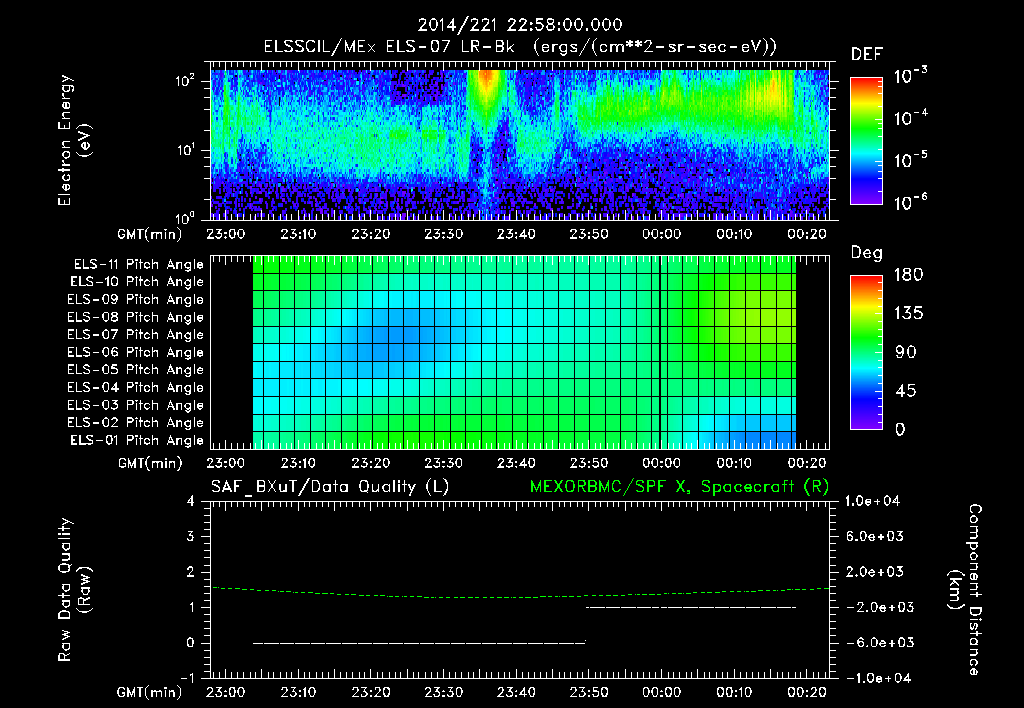Click the 1.0e+04 right axis value

pos(872,502)
